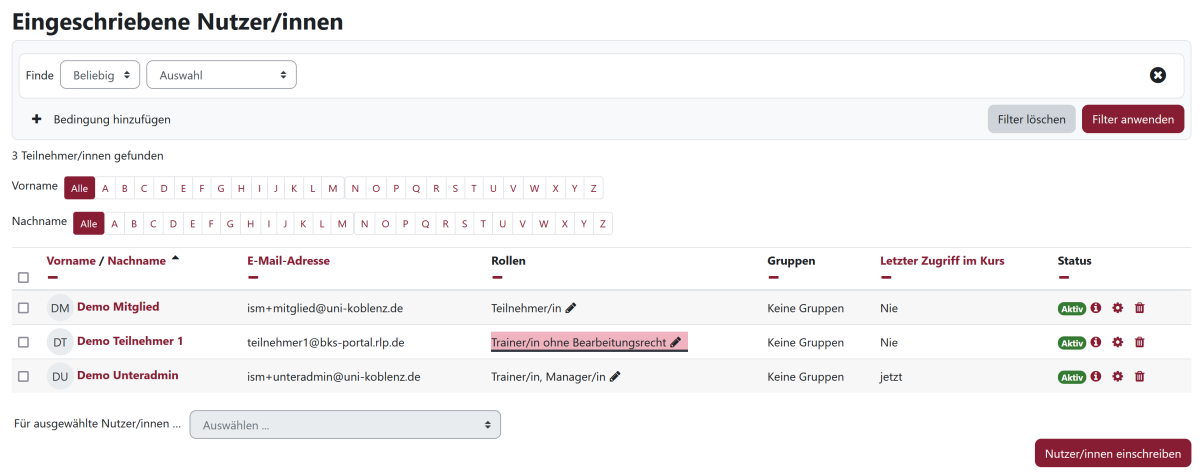Filter Vorname by letter M
1200x473 pixels.
tap(333, 188)
